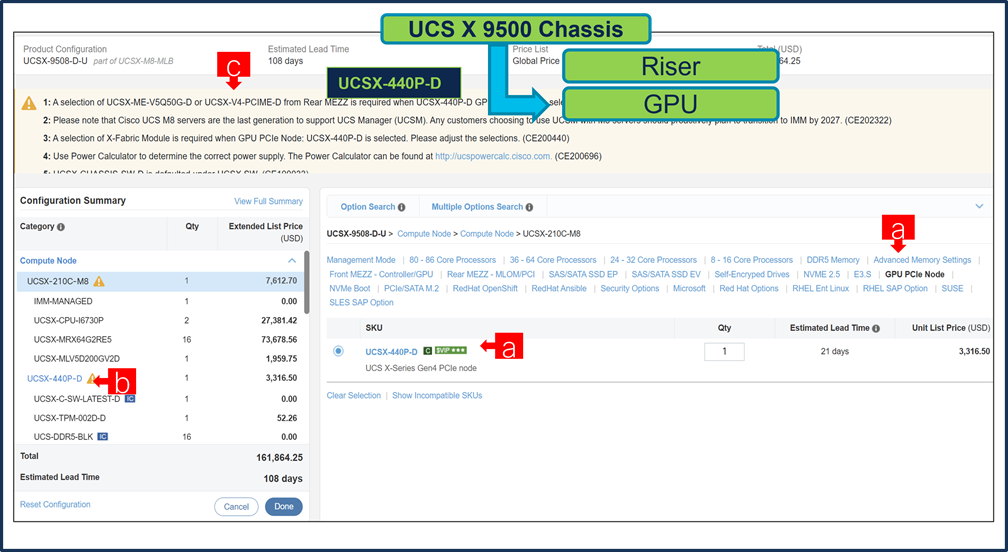Open the Security Options category
Screen dimensions: 1008x552
click(x=629, y=289)
